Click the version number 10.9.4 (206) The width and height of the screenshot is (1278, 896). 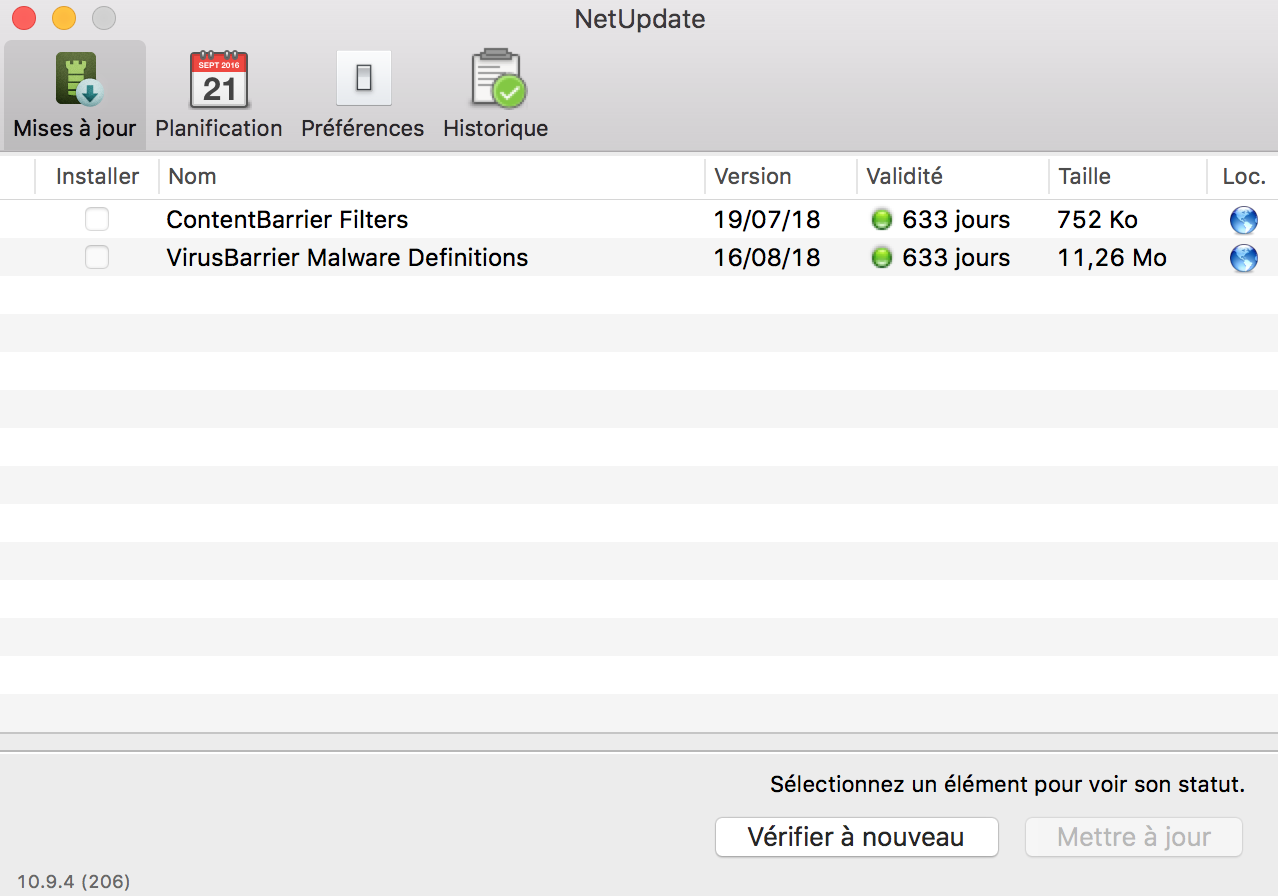[74, 882]
